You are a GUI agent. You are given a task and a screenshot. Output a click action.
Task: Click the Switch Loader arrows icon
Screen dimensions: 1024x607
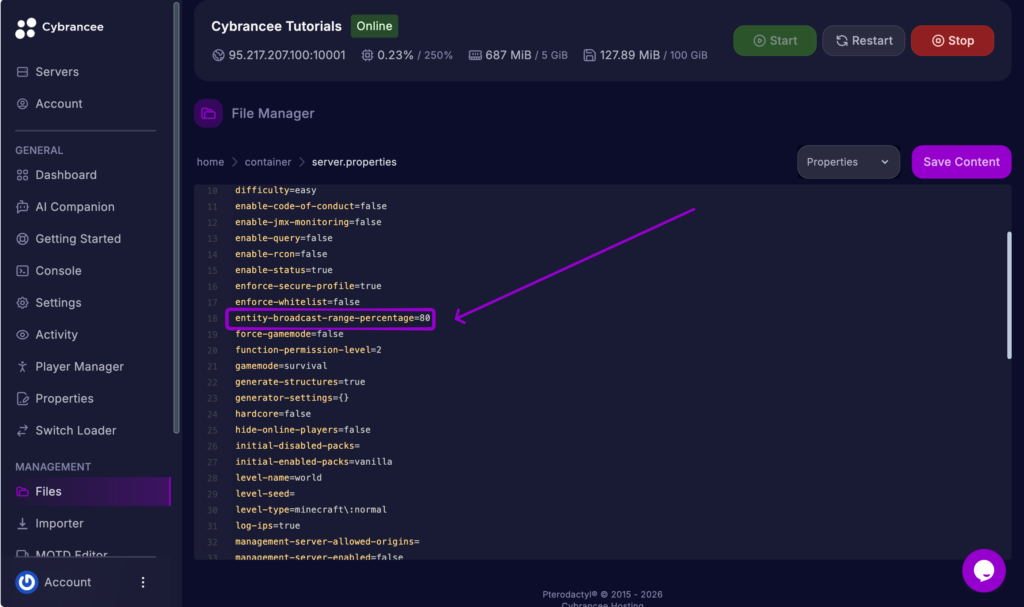click(x=22, y=431)
